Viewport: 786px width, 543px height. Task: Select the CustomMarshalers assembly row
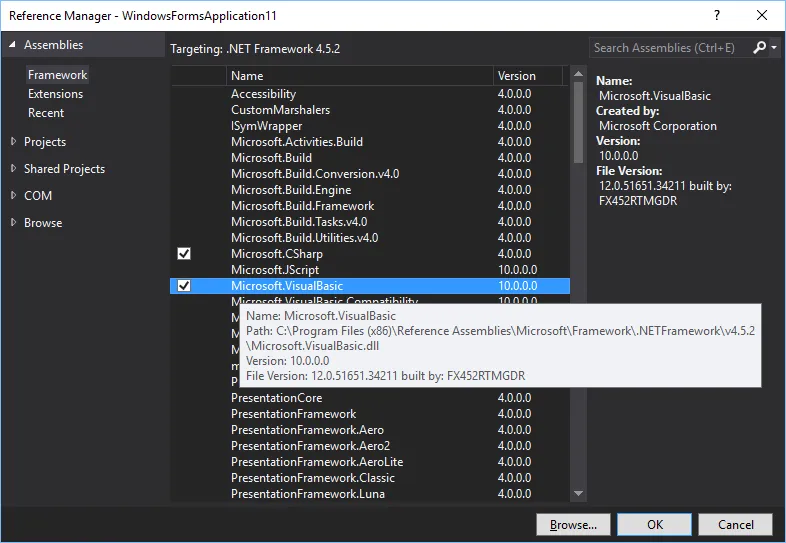370,110
